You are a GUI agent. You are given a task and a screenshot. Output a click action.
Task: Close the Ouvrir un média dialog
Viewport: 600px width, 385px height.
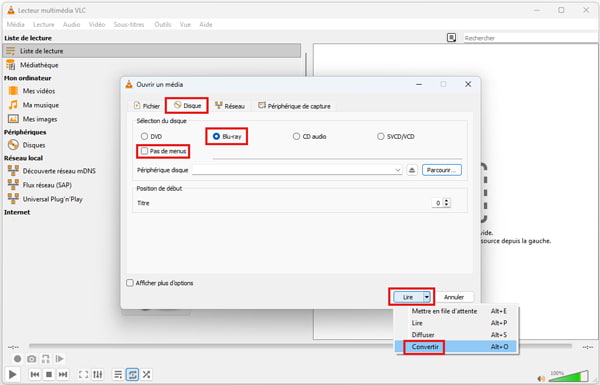pyautogui.click(x=468, y=84)
